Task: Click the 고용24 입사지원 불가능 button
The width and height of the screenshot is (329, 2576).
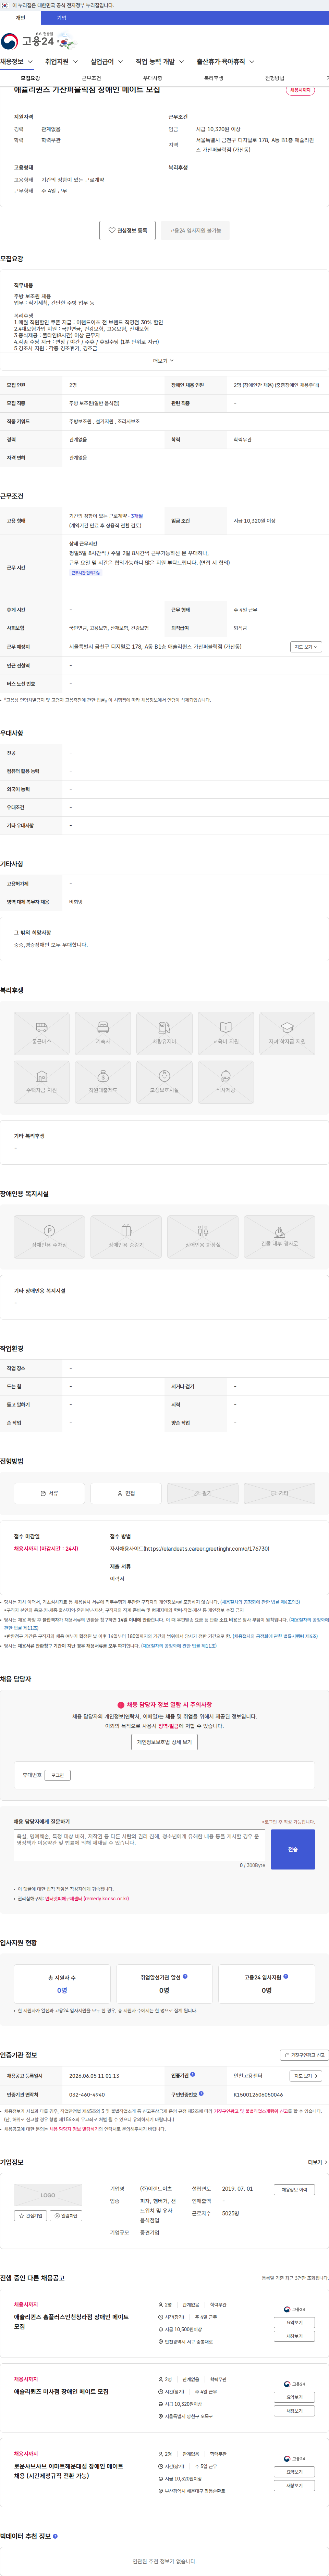Action: [x=195, y=230]
